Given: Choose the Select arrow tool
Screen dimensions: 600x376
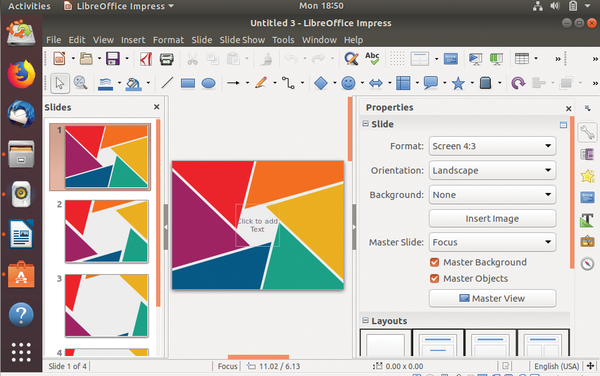Looking at the screenshot, I should 60,83.
